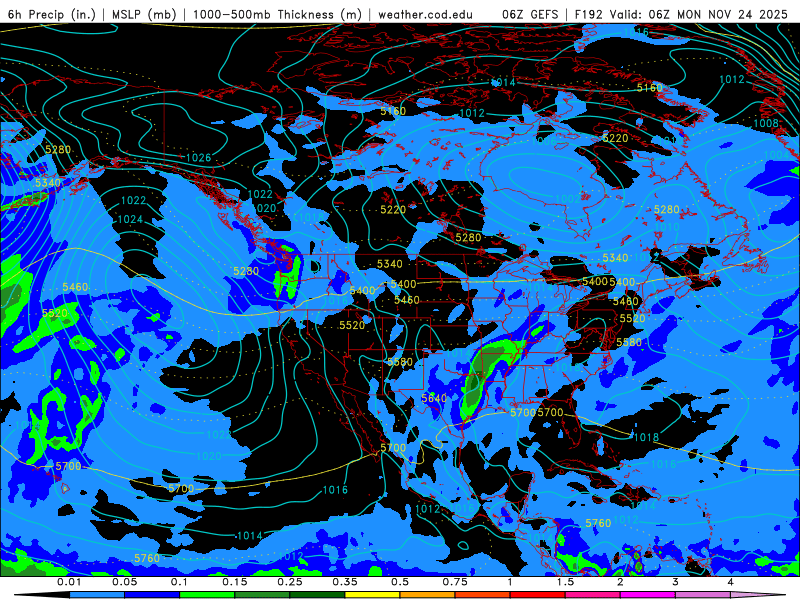Click the '6h Precip (in.)' title text

tap(52, 14)
